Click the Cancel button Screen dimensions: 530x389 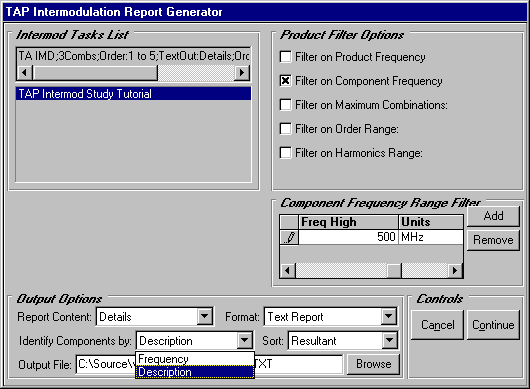[x=437, y=325]
